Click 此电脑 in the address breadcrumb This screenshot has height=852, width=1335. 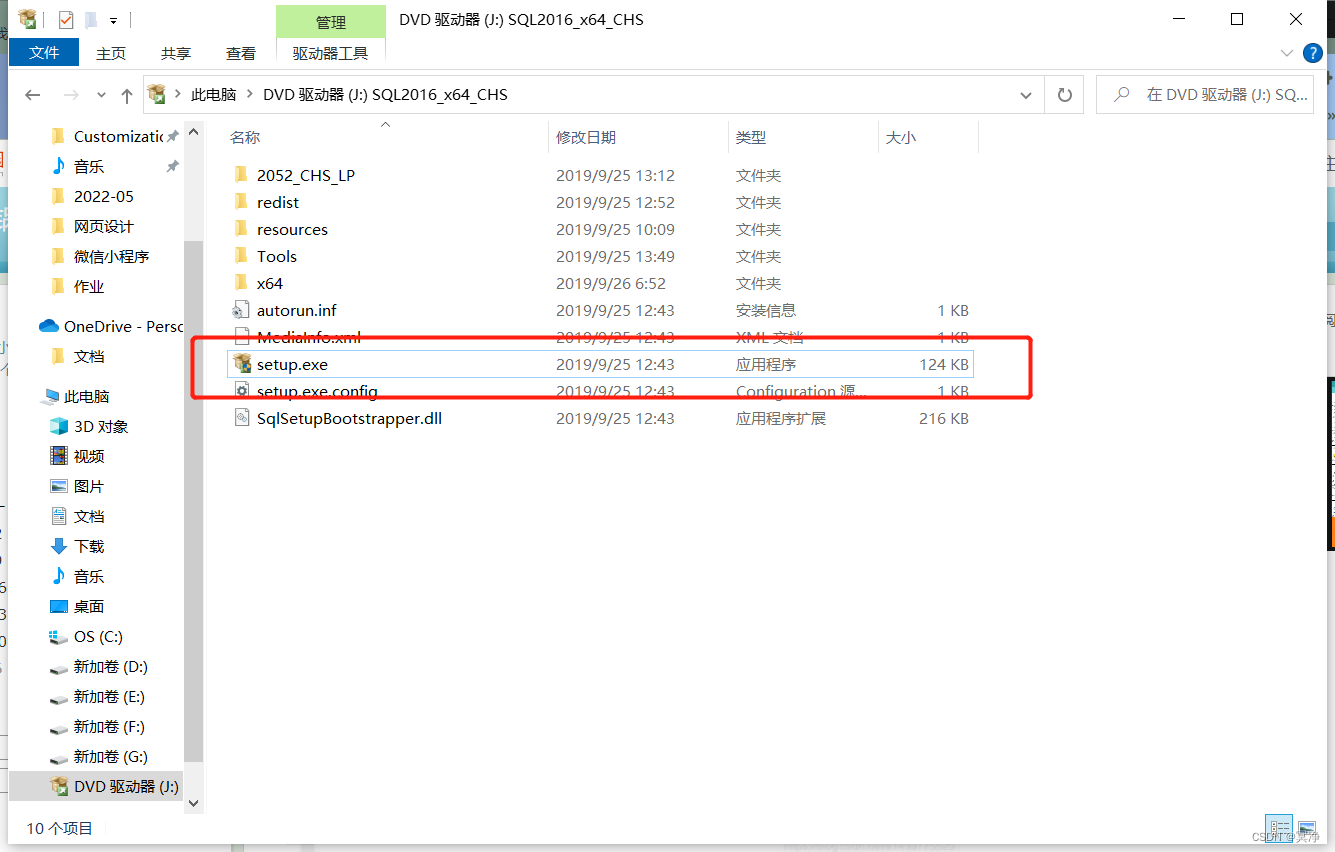pos(213,95)
